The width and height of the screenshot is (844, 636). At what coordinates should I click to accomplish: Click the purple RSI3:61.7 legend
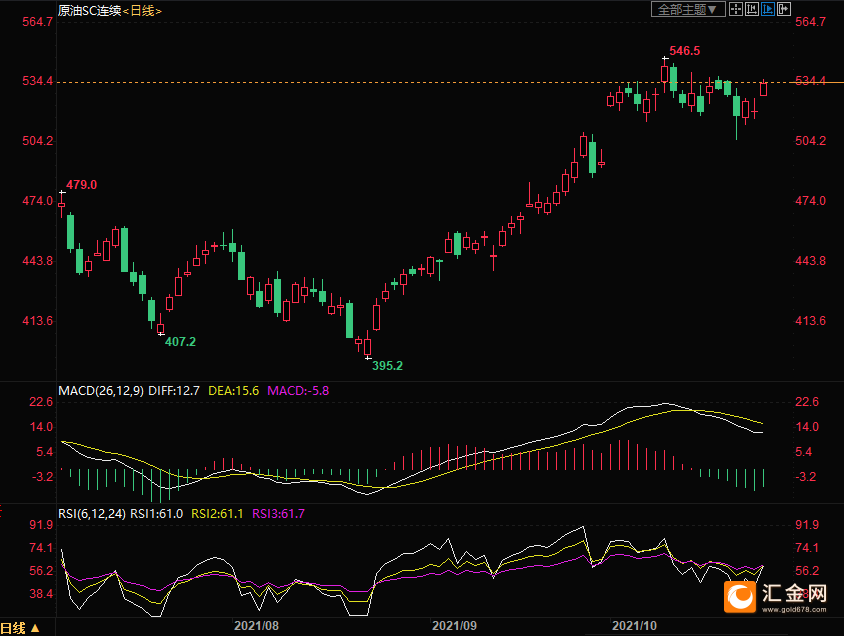[278, 513]
